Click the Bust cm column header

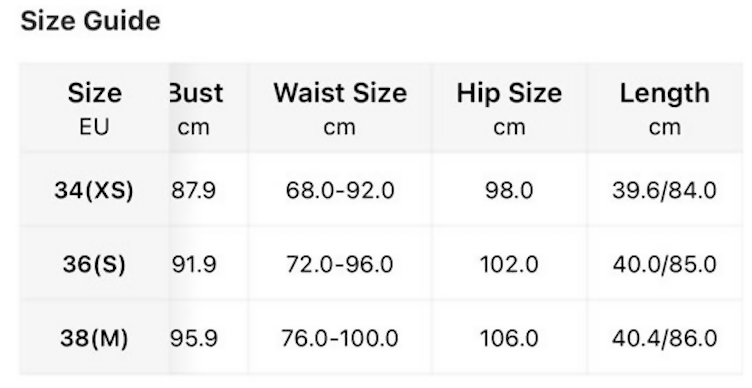(209, 108)
